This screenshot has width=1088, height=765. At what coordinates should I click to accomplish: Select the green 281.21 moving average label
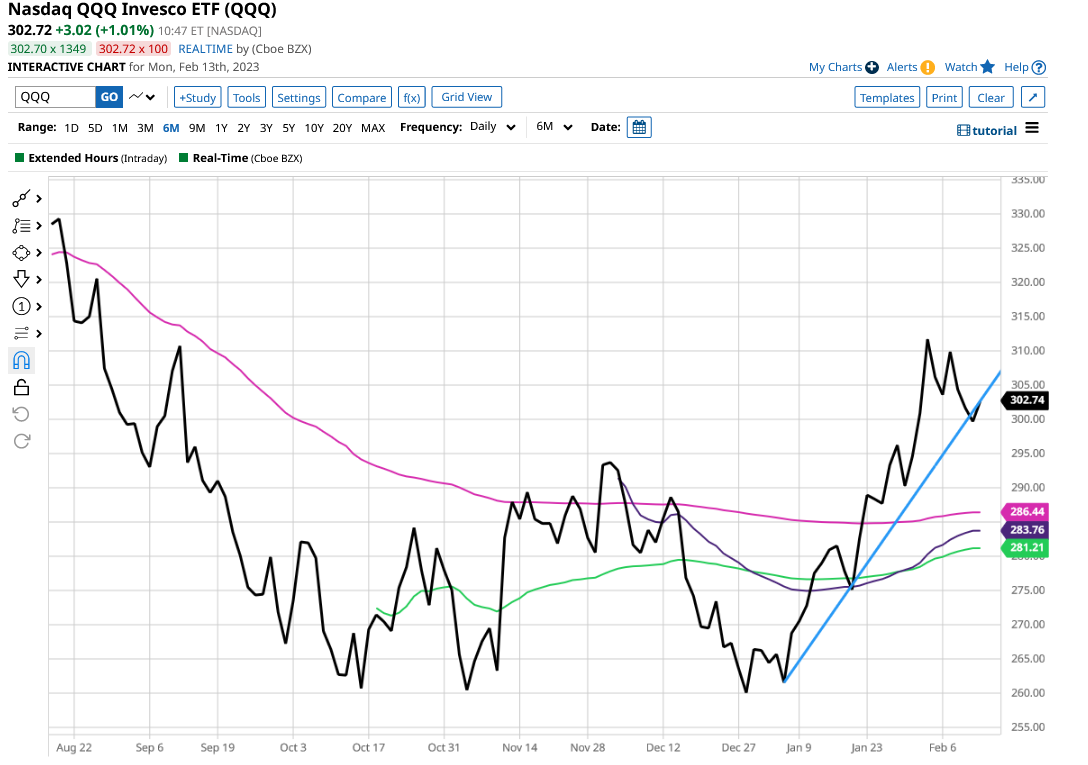(x=1025, y=548)
